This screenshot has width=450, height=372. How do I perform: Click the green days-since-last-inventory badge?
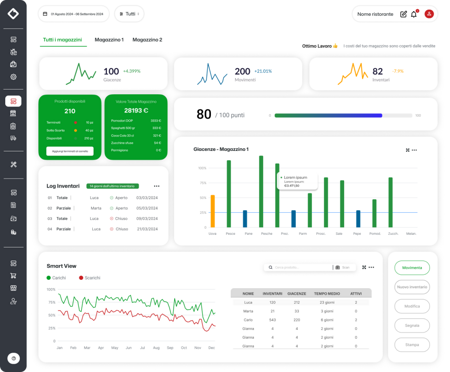tap(113, 186)
